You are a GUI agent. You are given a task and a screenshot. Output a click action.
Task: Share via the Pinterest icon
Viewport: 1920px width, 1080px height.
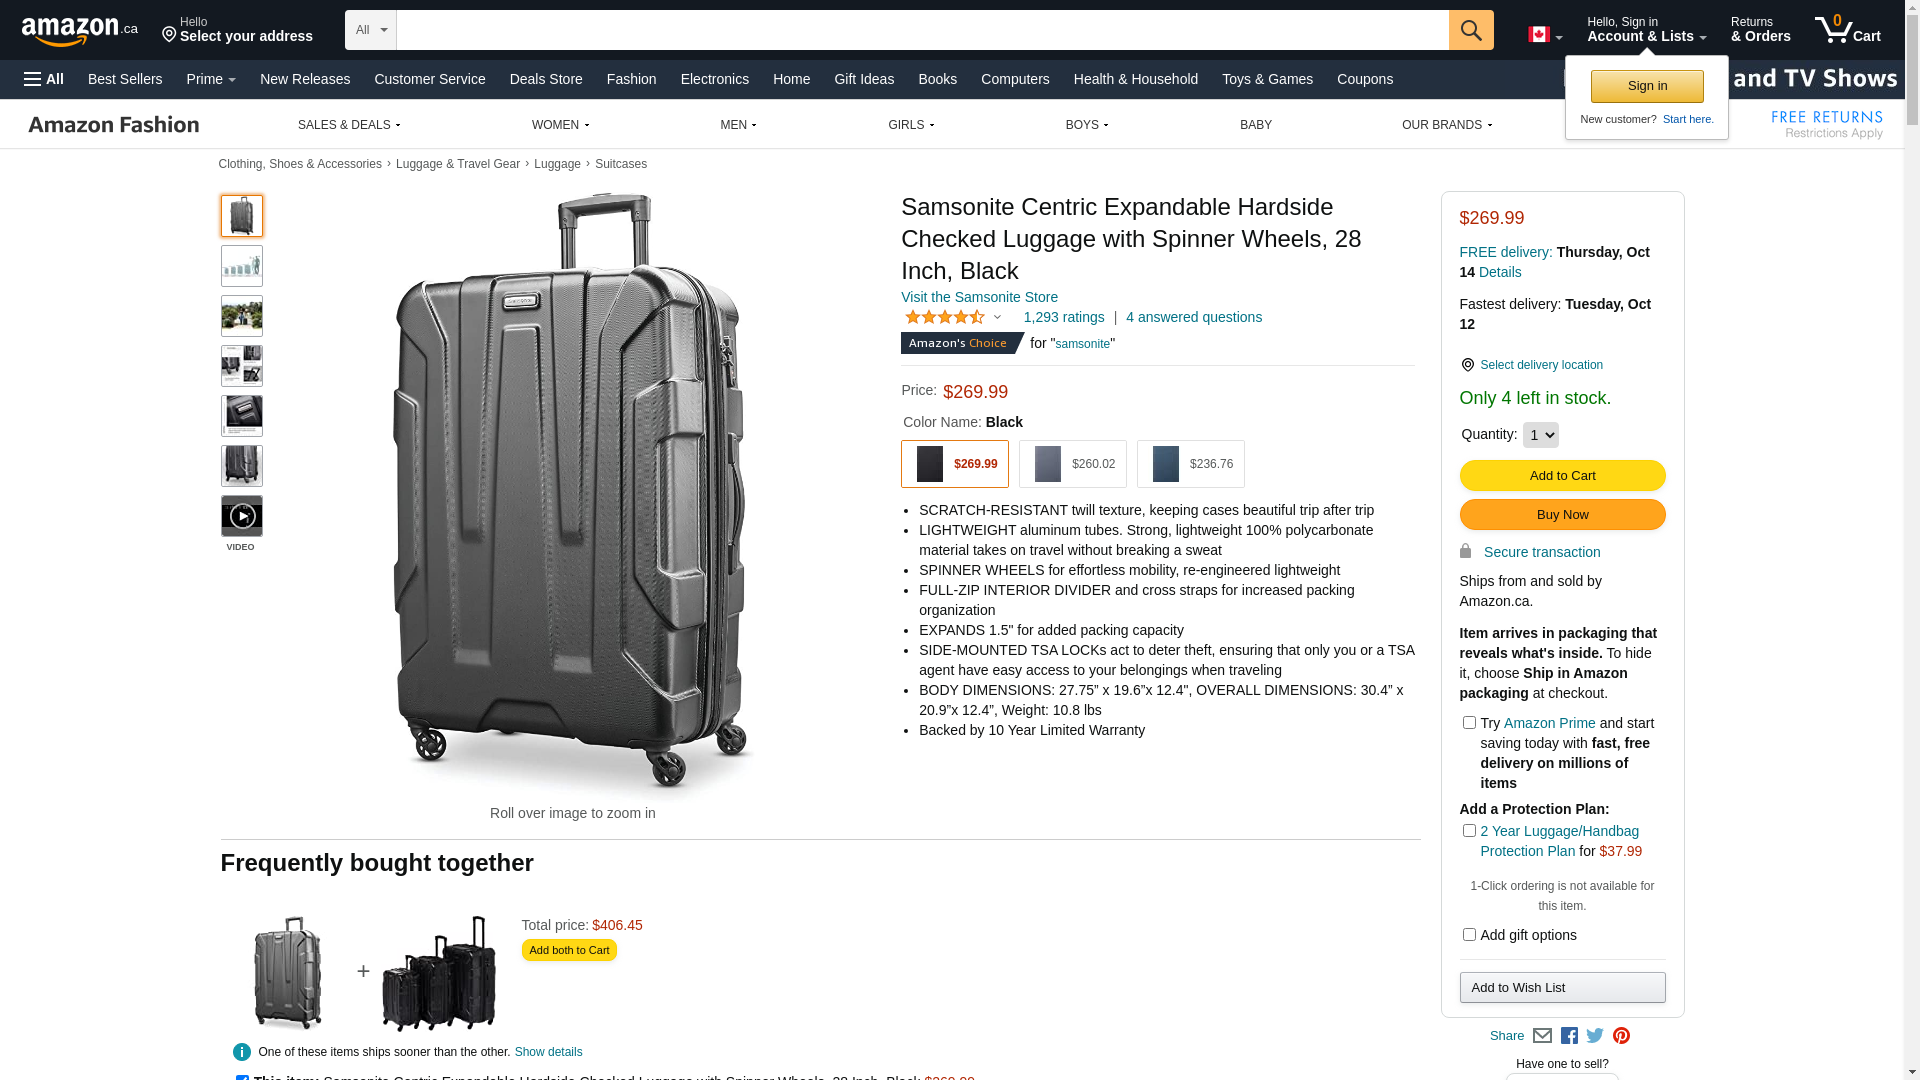1621,1036
